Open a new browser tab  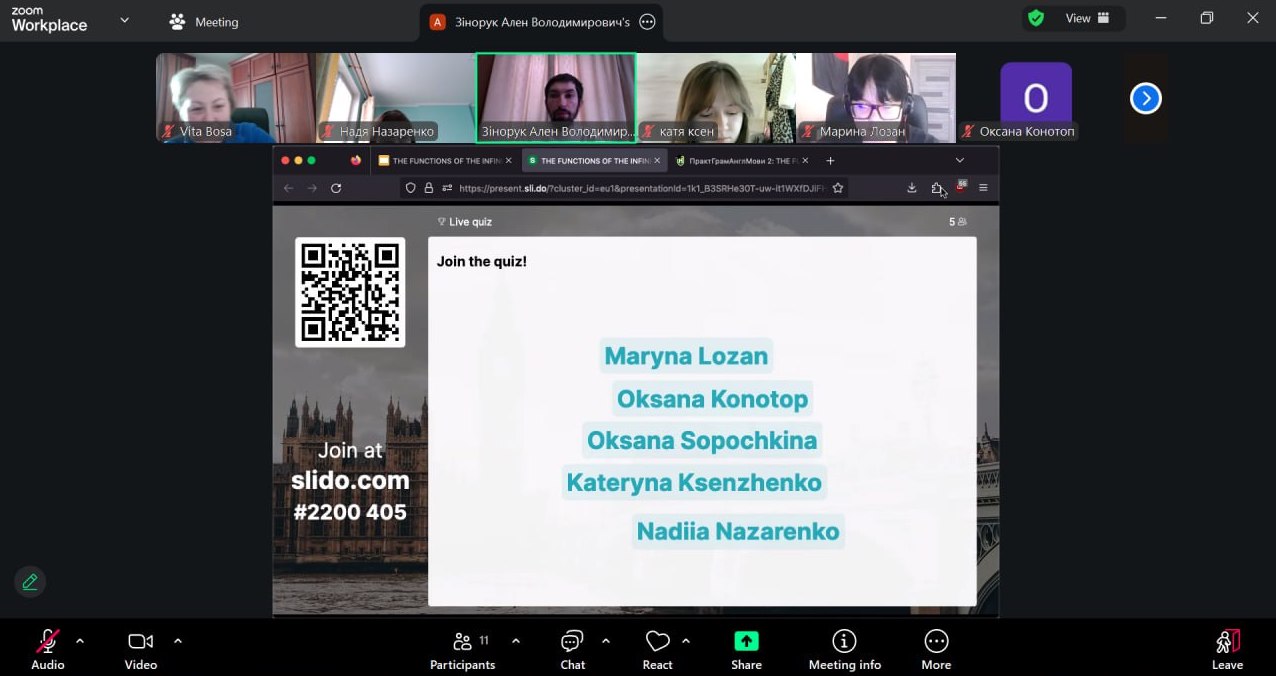click(x=830, y=160)
